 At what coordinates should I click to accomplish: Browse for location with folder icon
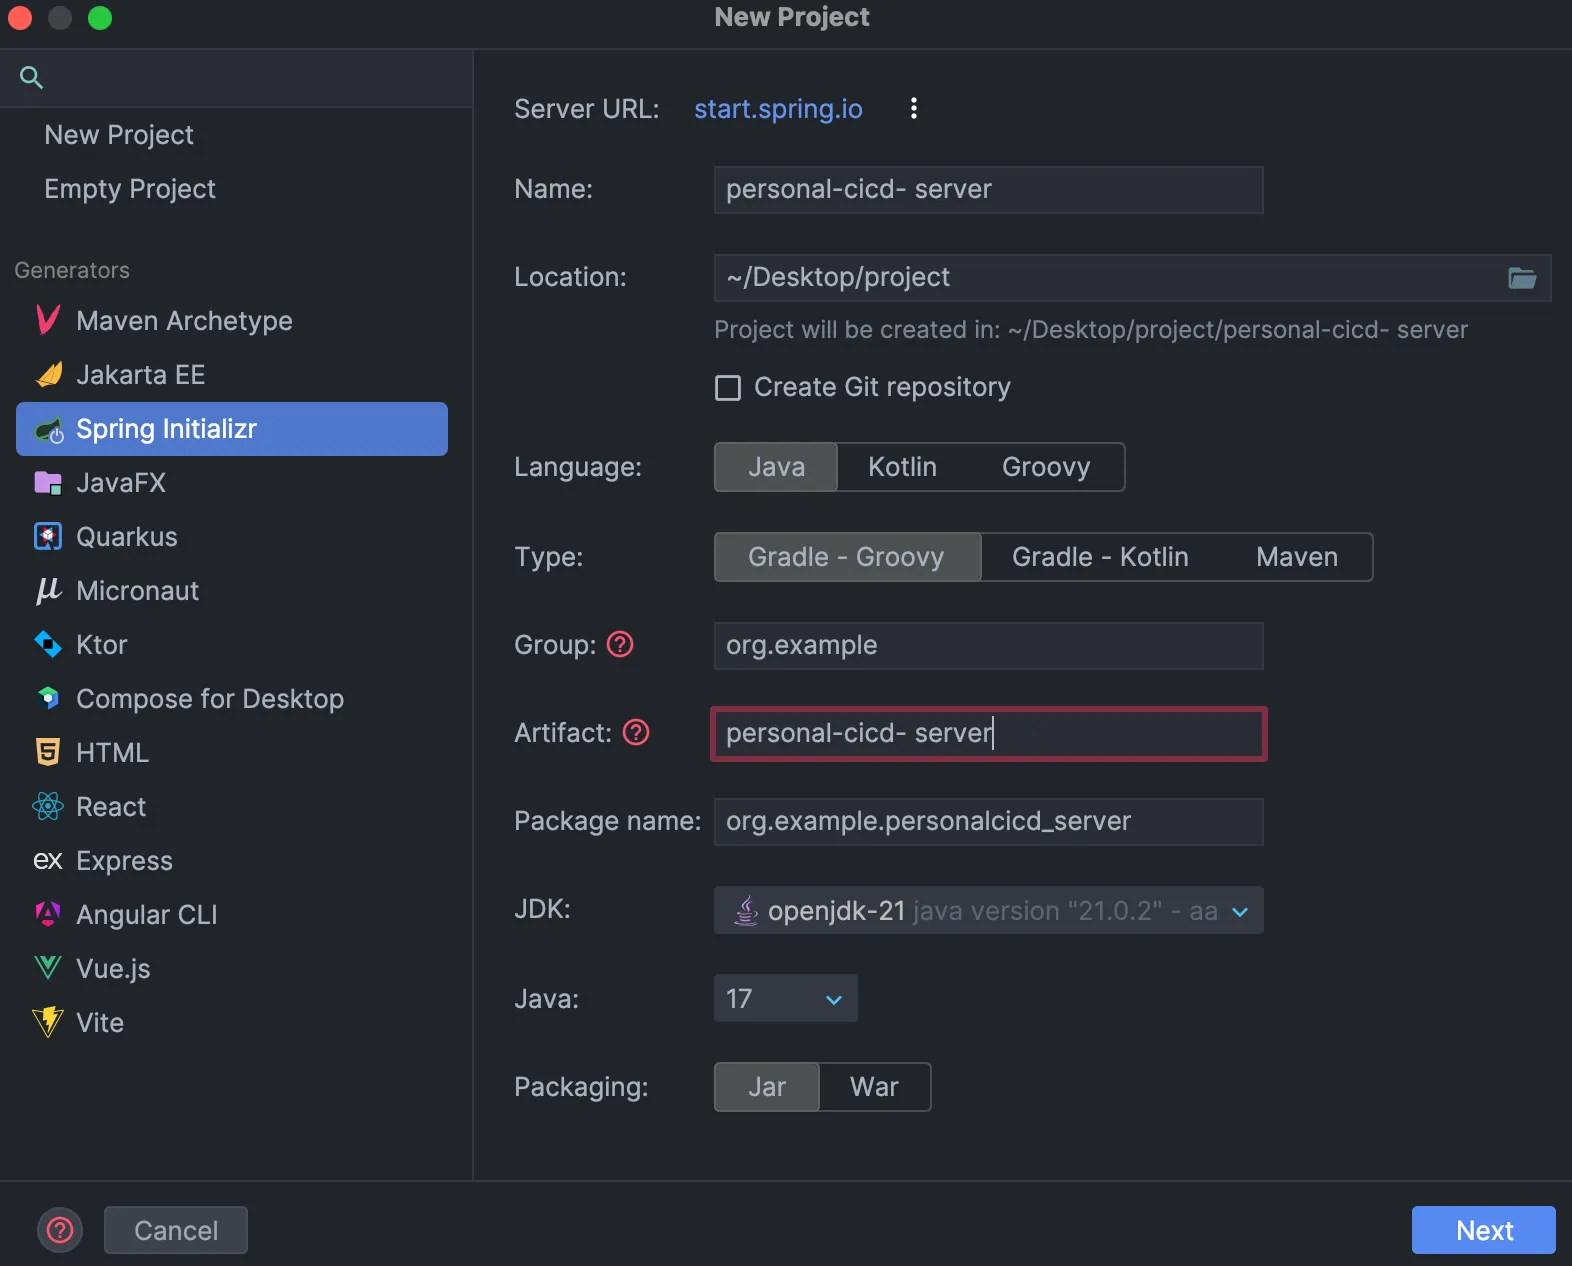[1522, 278]
